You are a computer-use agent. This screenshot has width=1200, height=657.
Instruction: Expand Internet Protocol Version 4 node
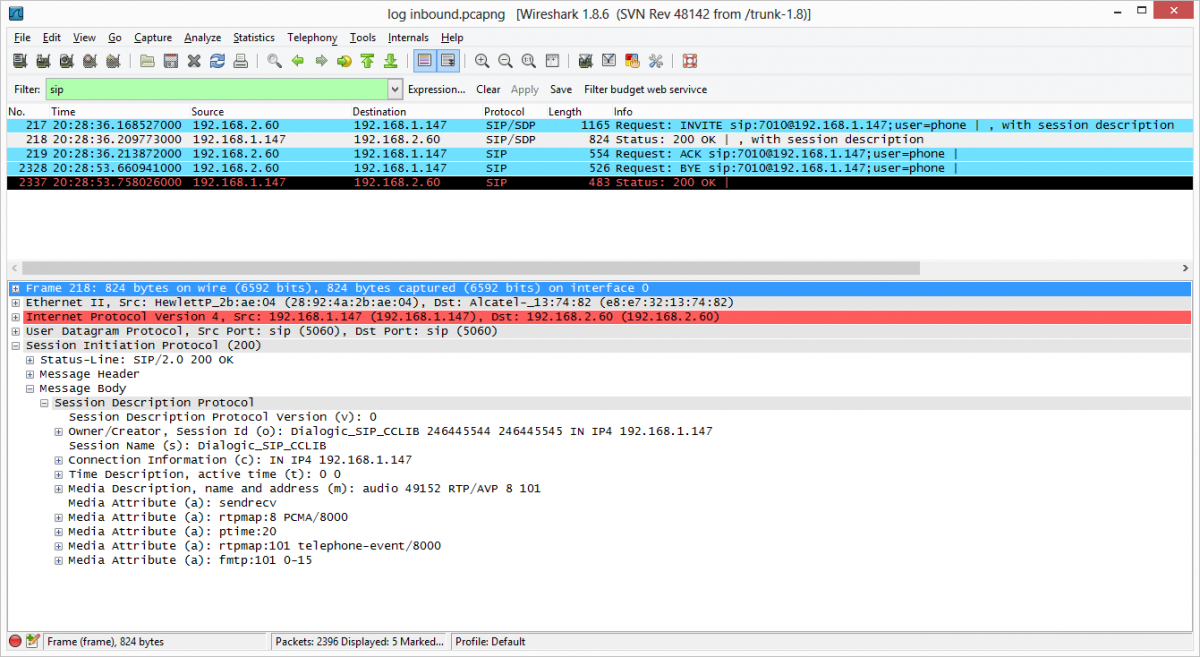(16, 317)
